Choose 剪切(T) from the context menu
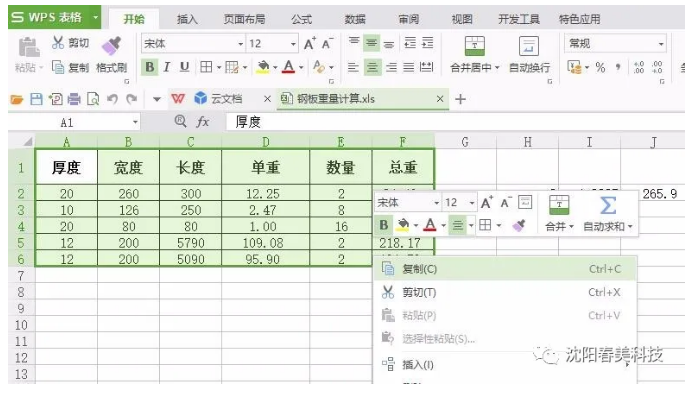Screen dimensions: 692x394 504,292
